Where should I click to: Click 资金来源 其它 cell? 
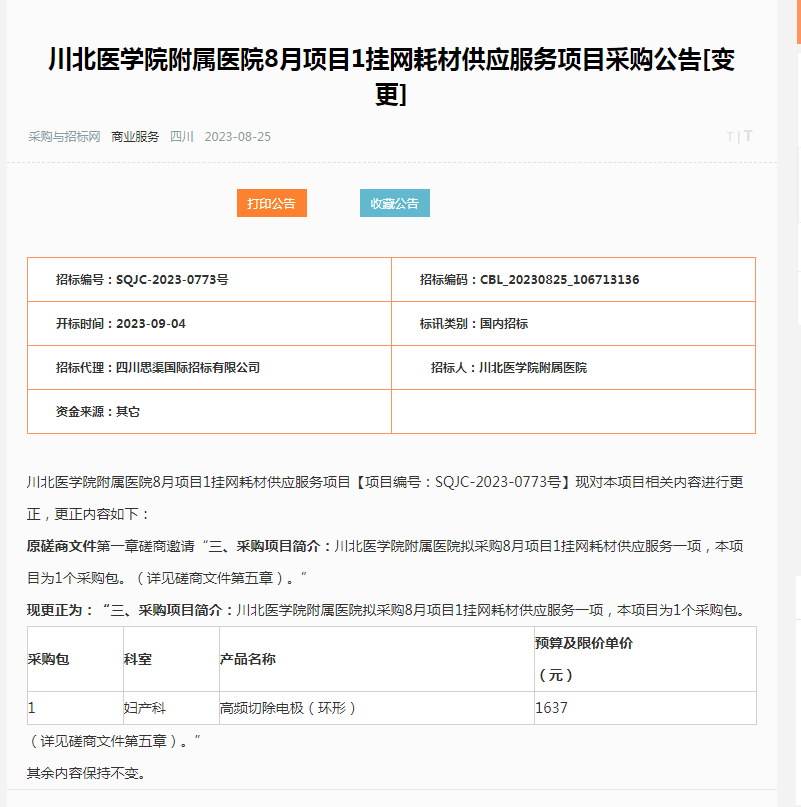pos(210,412)
